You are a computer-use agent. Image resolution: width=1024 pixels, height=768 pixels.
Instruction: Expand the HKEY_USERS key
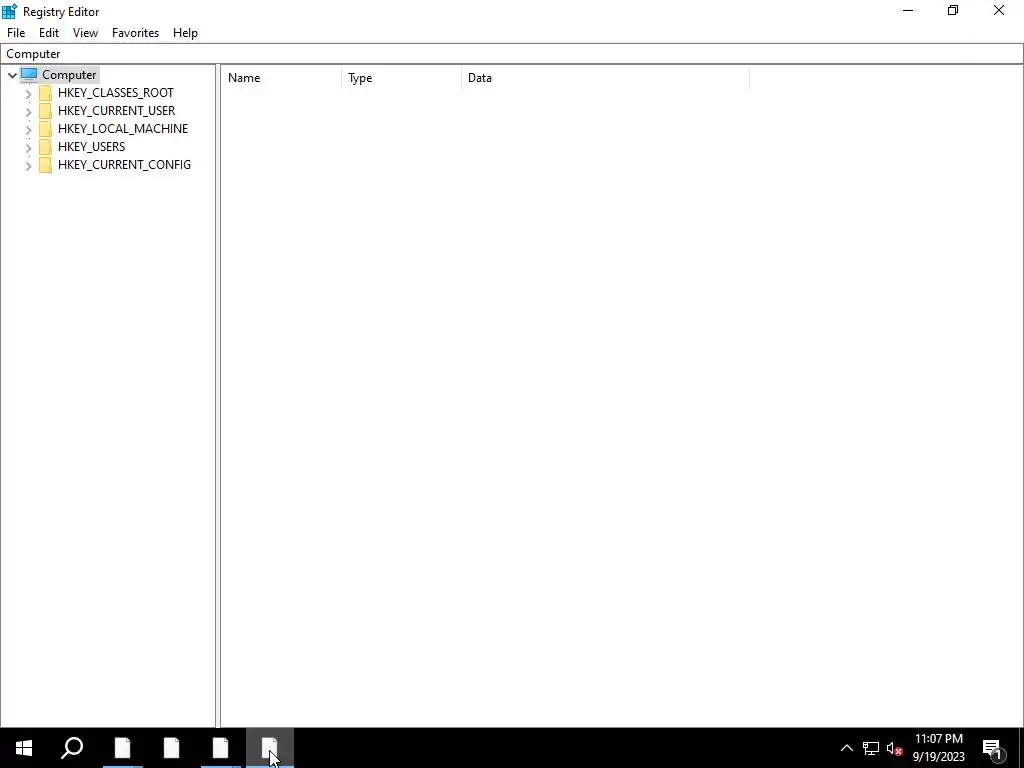pos(28,148)
